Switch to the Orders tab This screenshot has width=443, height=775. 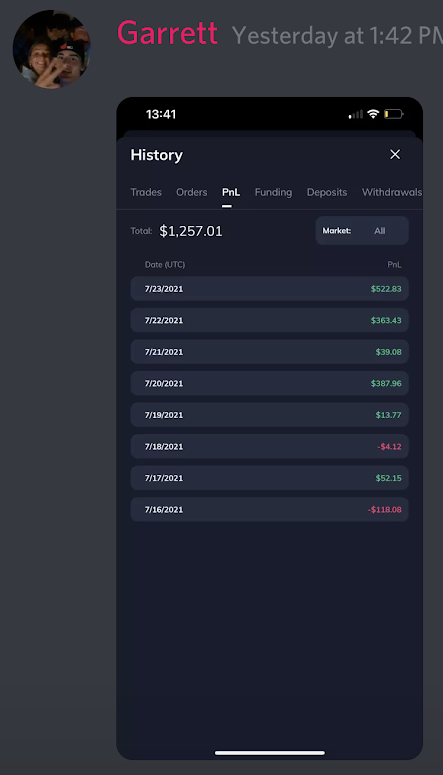click(191, 192)
